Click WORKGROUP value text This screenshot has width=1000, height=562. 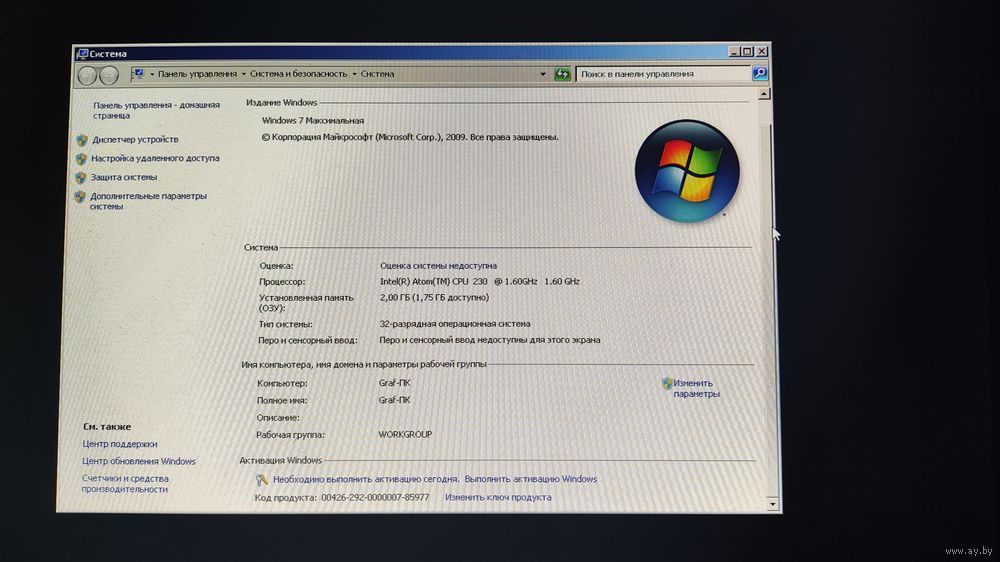[405, 434]
